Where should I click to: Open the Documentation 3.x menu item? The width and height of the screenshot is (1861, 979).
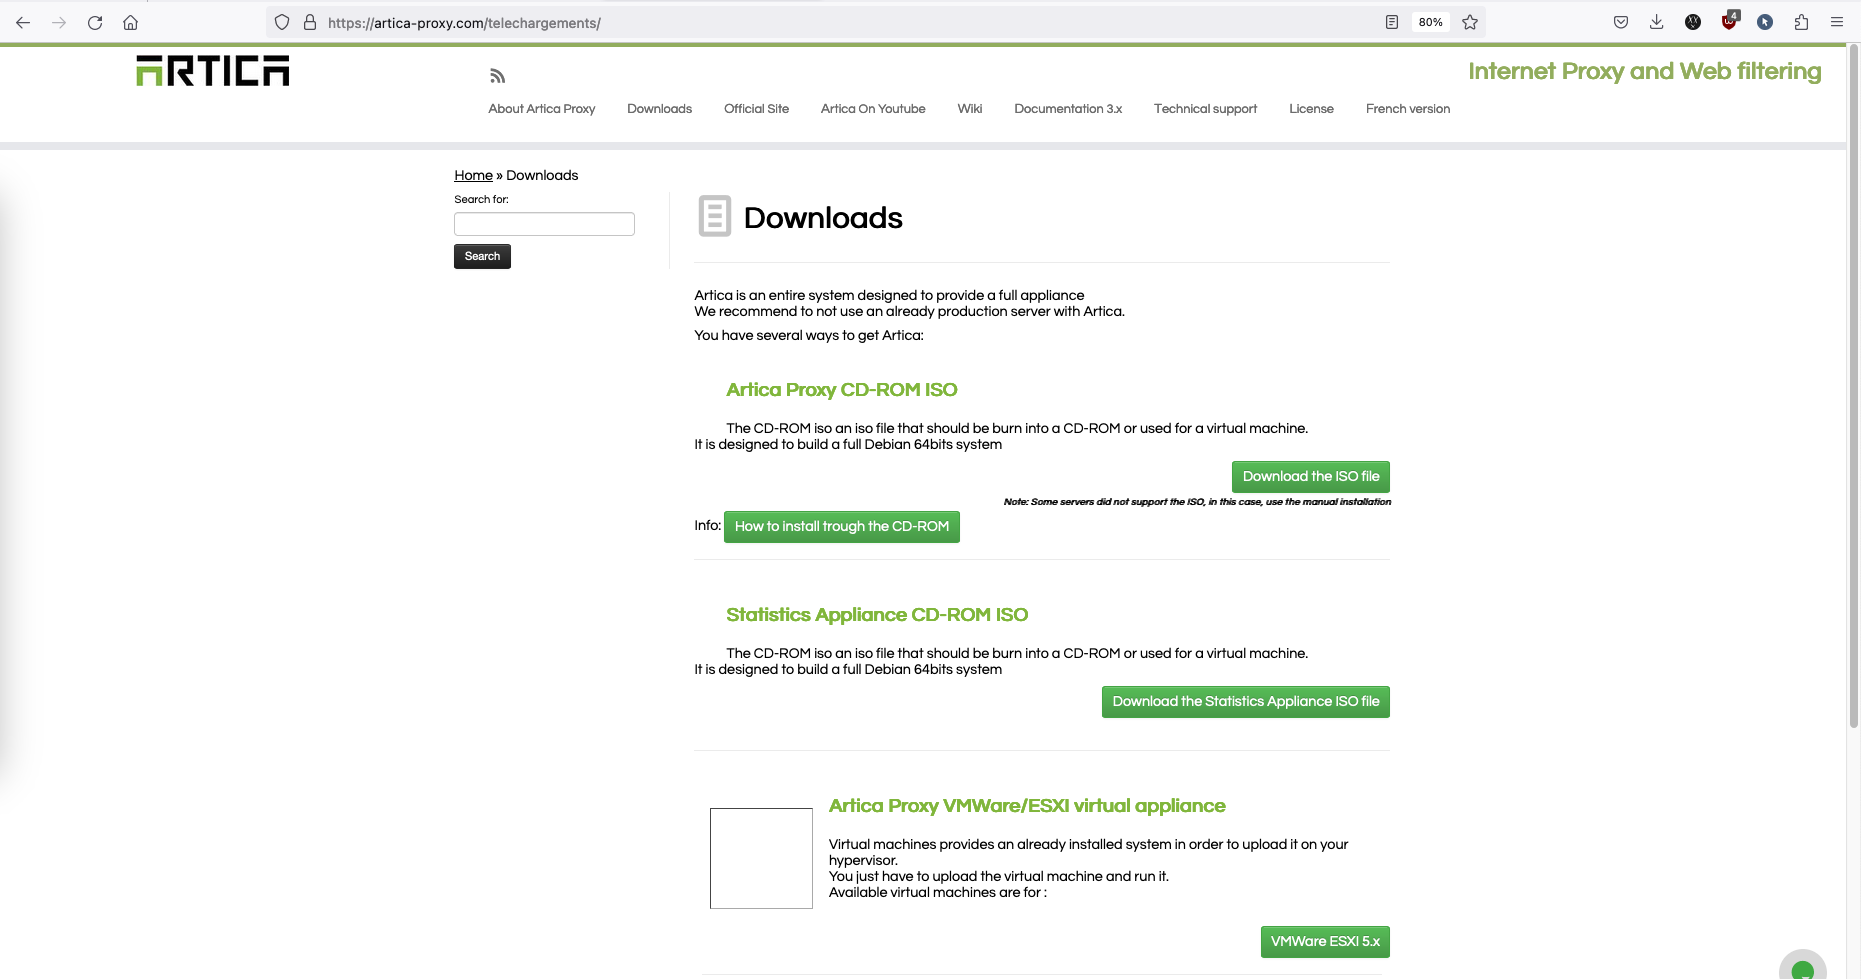pyautogui.click(x=1067, y=109)
